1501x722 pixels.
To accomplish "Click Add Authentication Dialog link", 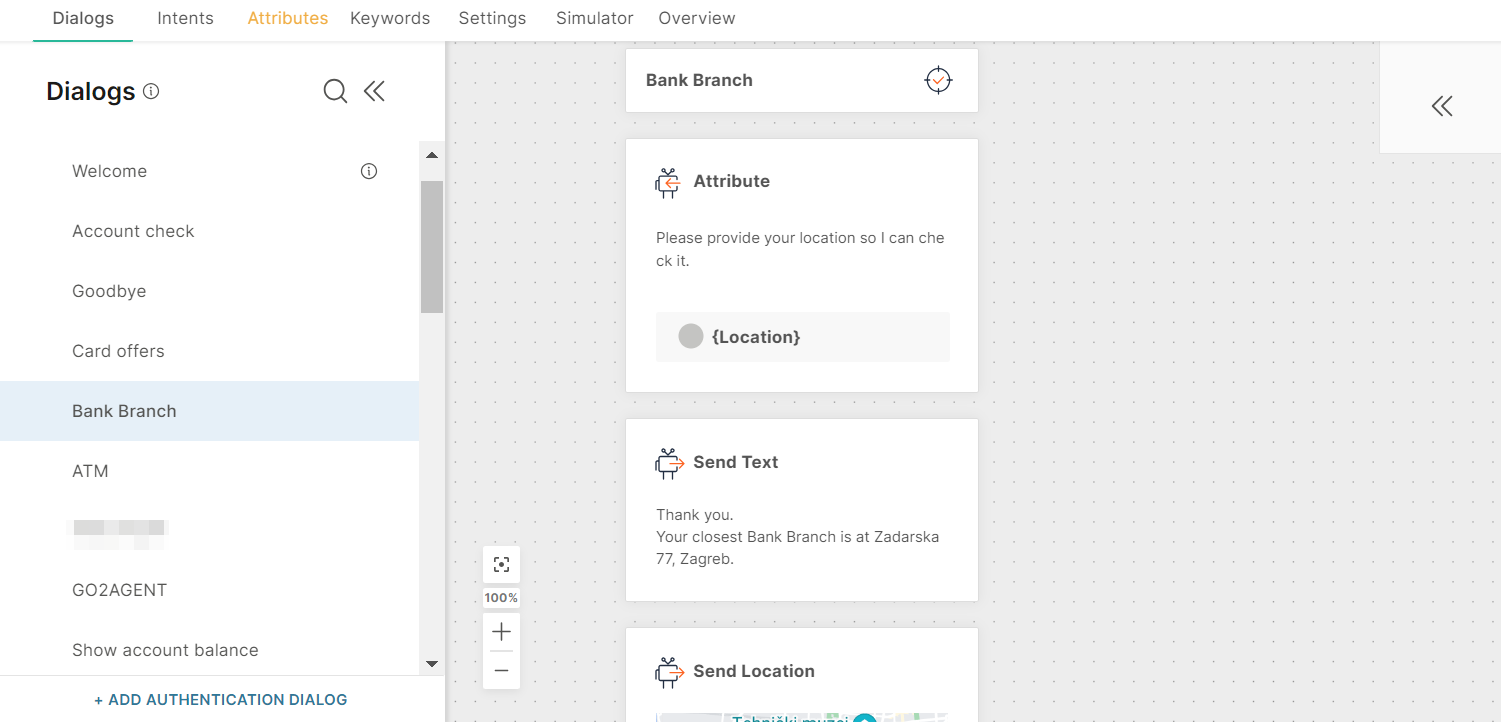I will click(220, 700).
